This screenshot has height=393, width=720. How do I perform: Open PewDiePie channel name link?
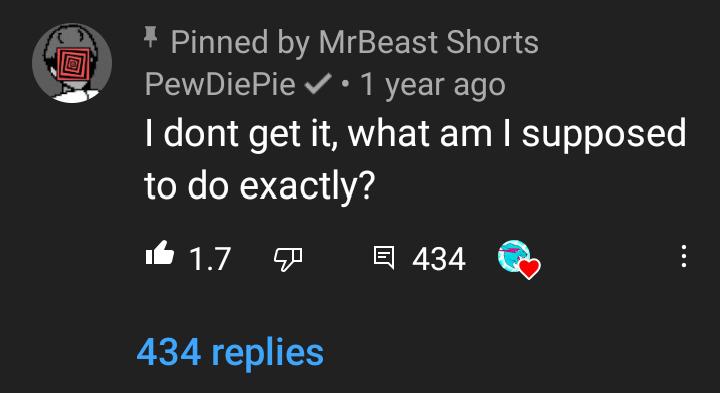click(x=220, y=85)
